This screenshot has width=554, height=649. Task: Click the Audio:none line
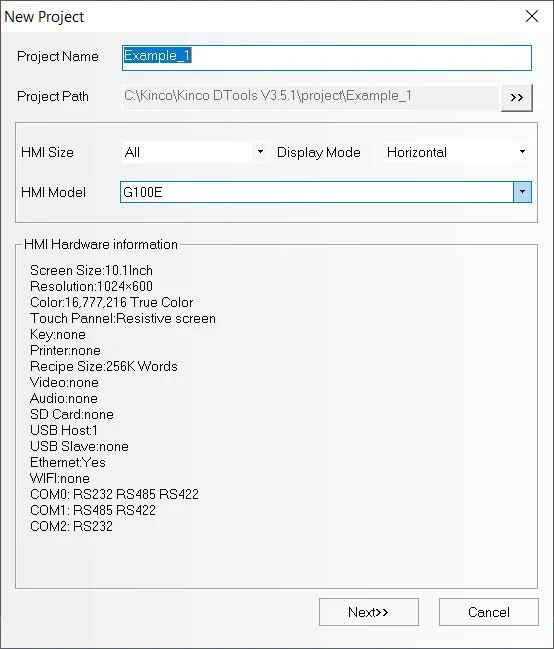click(64, 399)
